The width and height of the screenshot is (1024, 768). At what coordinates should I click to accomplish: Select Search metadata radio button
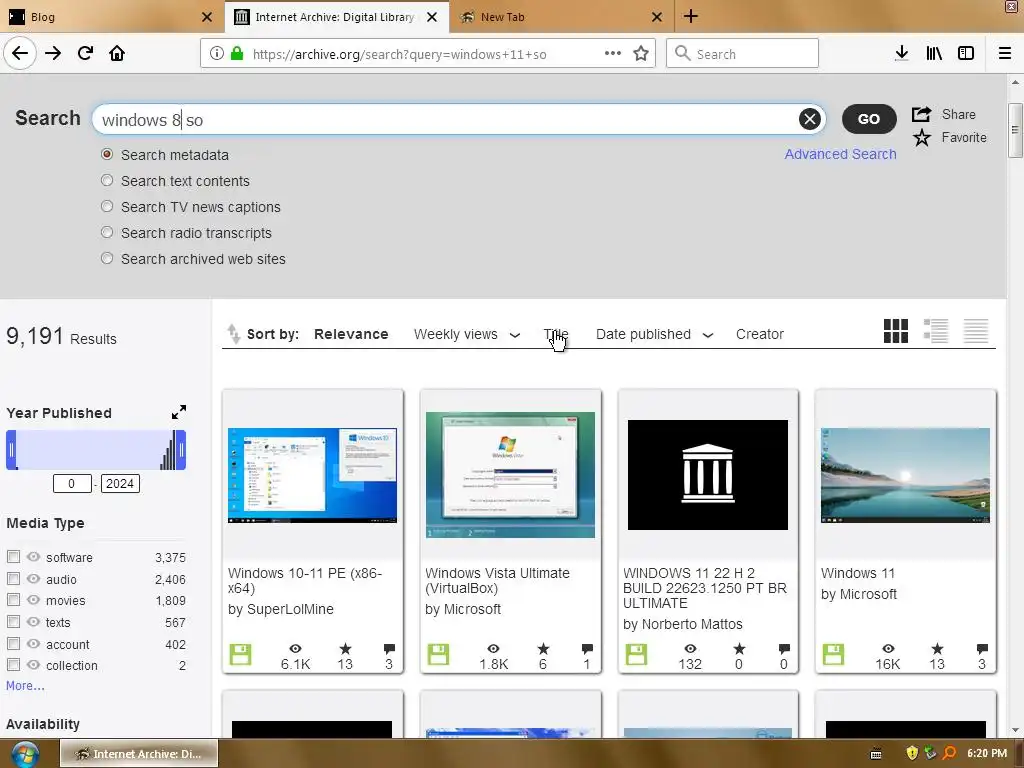[107, 154]
